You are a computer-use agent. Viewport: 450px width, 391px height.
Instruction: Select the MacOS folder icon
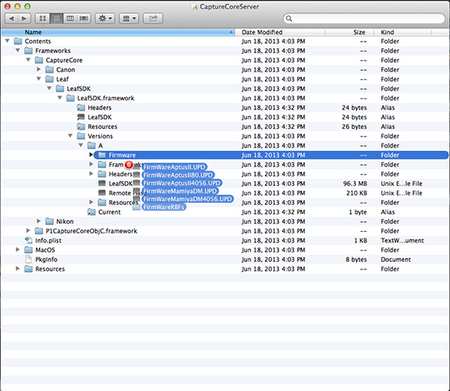pyautogui.click(x=29, y=250)
